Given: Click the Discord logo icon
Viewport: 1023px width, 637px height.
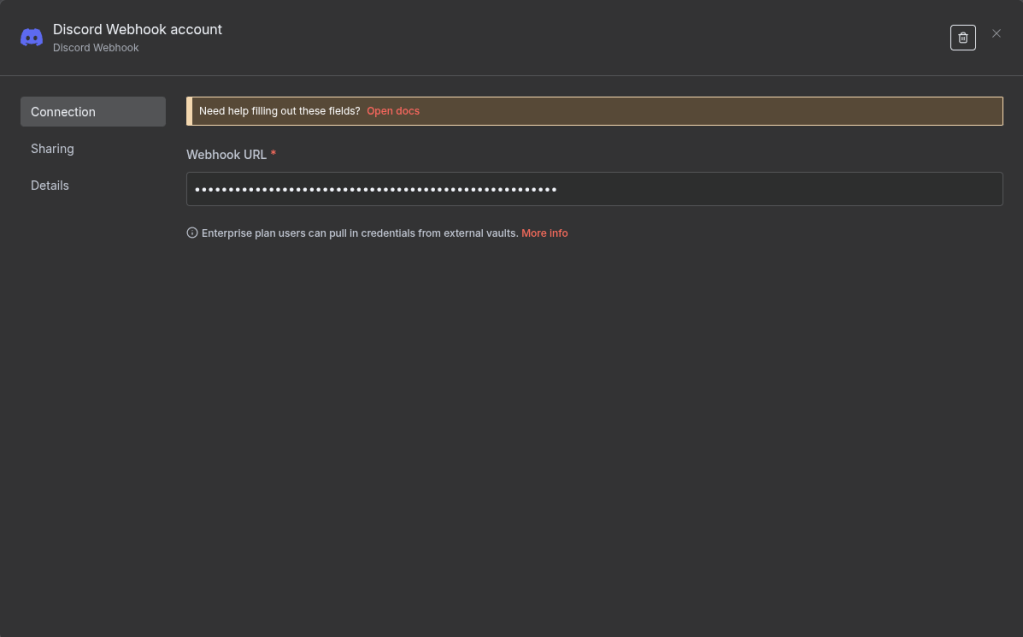Looking at the screenshot, I should tap(32, 38).
